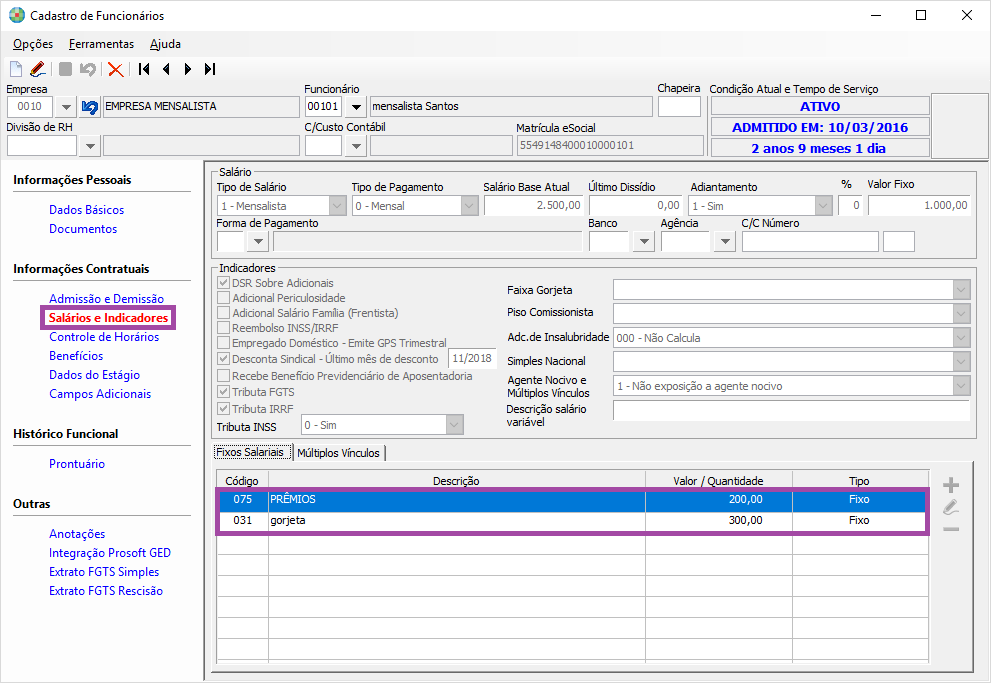Toggle Empregado Doméstico GPS Trimestral checkbox
The height and width of the screenshot is (683, 991).
223,343
